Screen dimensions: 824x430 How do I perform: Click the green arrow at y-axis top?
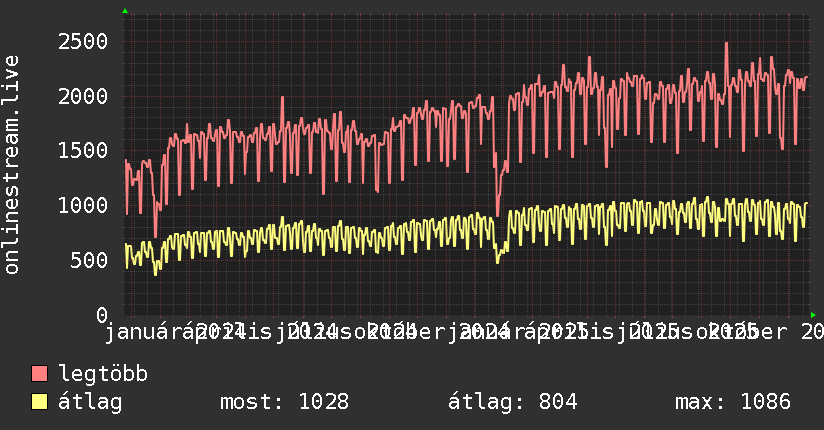pyautogui.click(x=125, y=11)
